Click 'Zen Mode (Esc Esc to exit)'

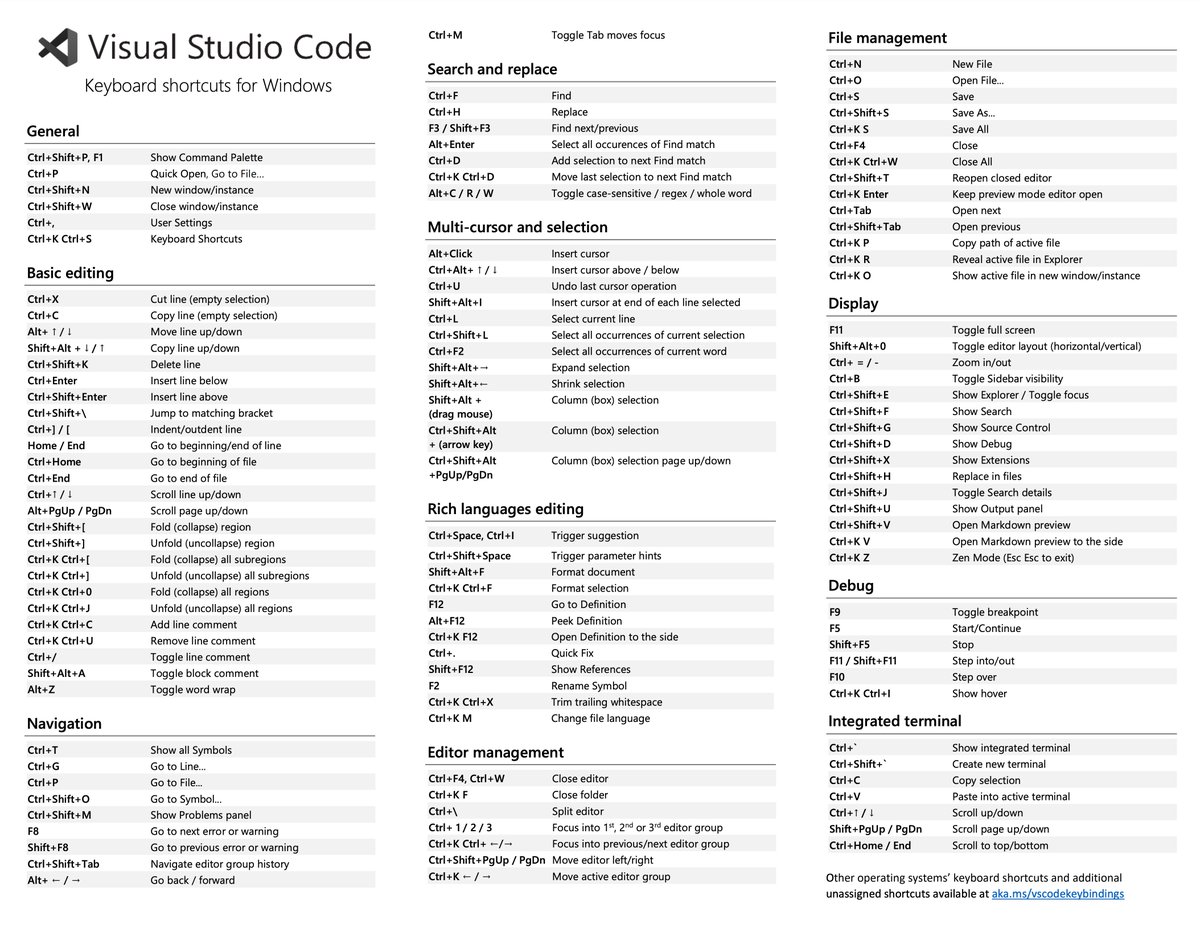(1013, 557)
